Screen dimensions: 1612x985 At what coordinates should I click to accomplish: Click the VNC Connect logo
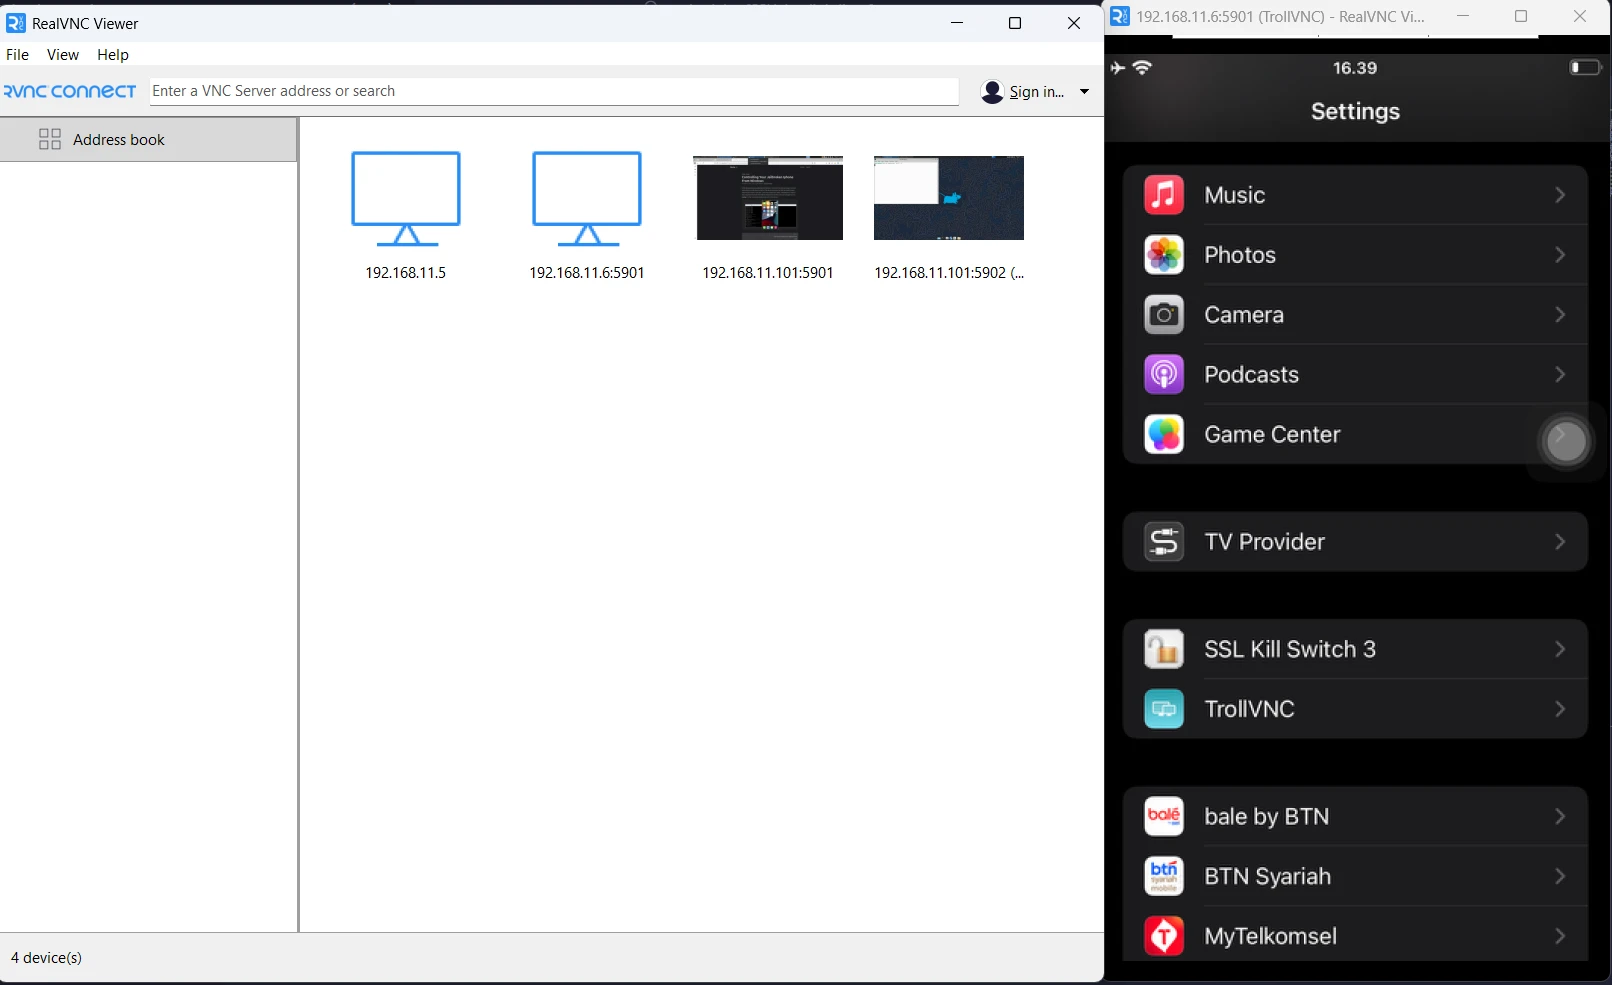click(x=69, y=91)
